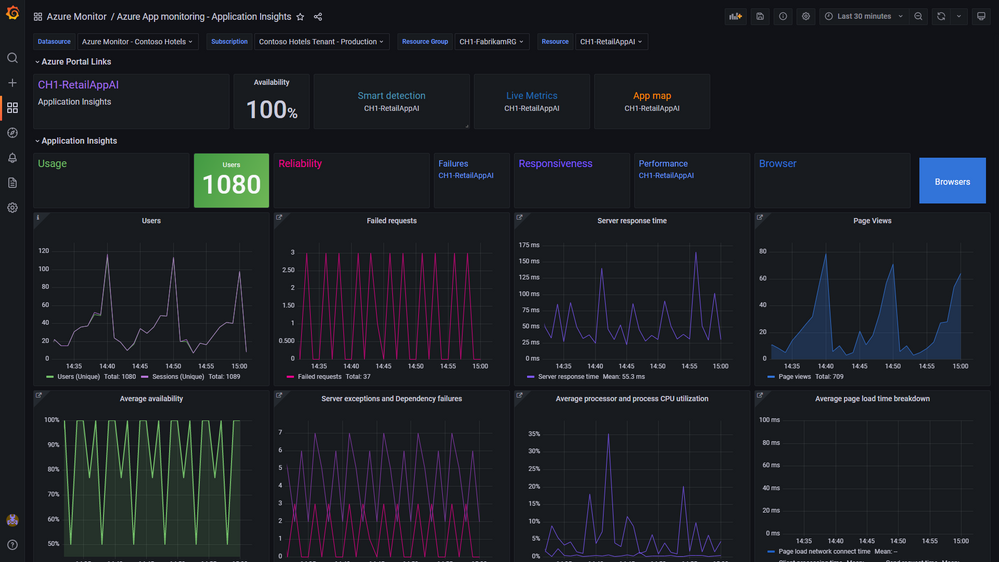
Task: Open Failed requests panel title menu
Action: coord(391,220)
